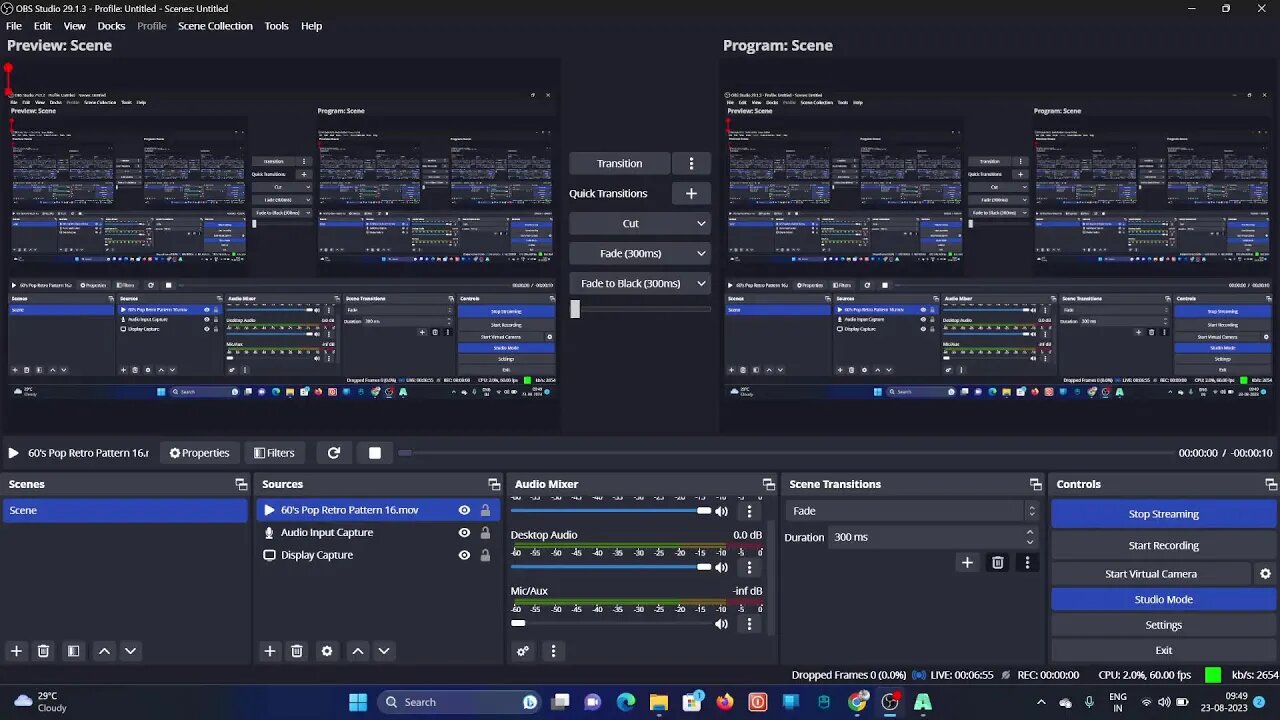Viewport: 1280px width, 720px height.
Task: Open the File menu
Action: pos(14,26)
